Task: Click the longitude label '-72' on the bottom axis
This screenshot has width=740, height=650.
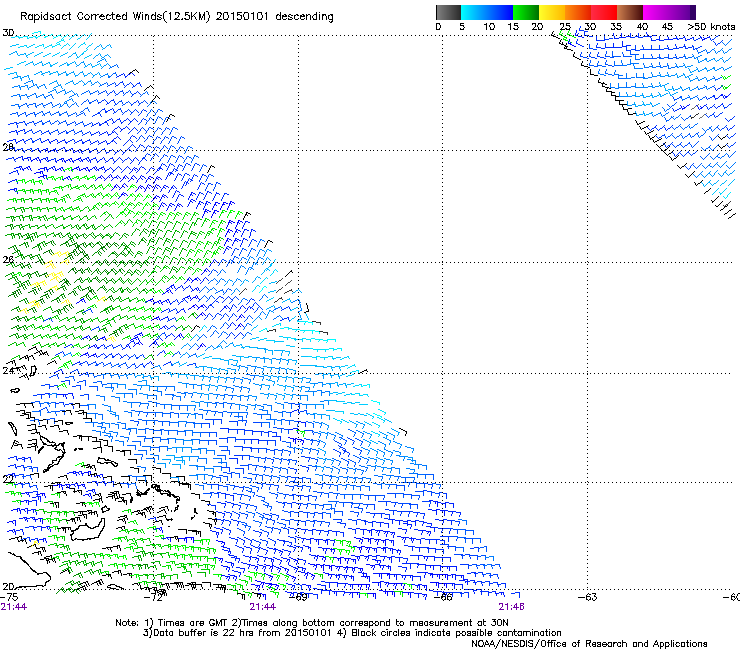Action: point(153,597)
